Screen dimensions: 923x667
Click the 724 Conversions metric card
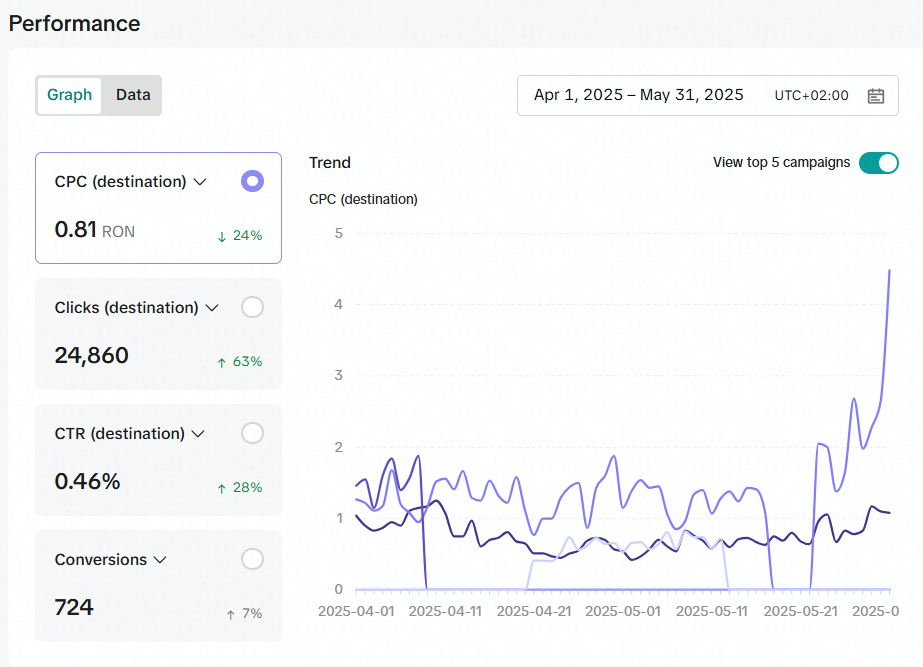coord(158,586)
